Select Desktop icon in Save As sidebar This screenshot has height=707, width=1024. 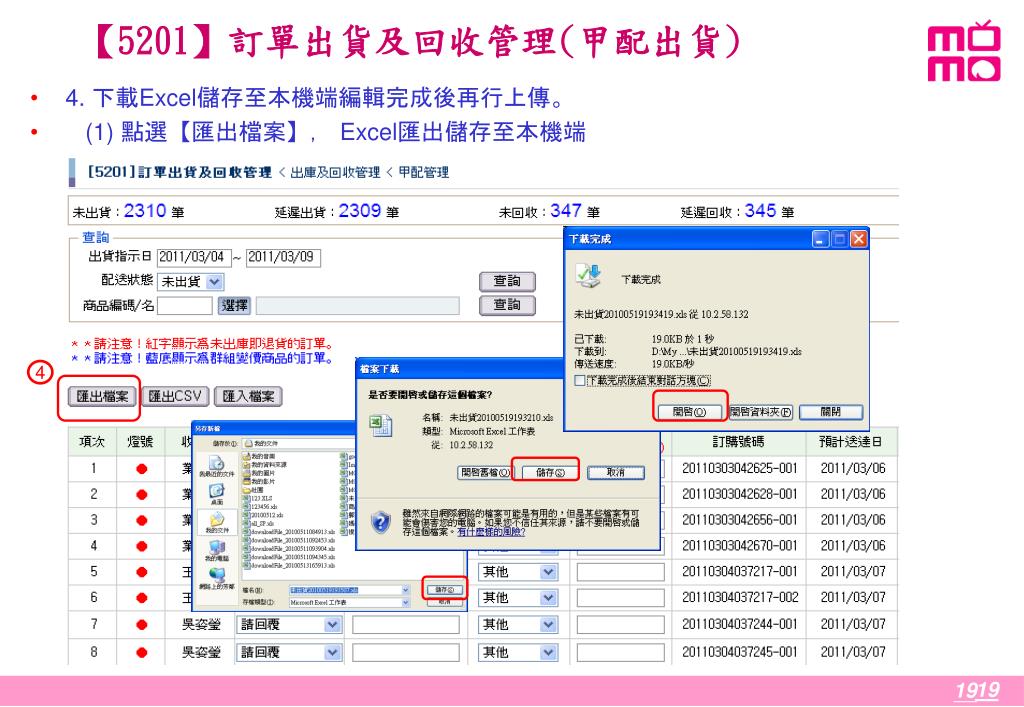[x=216, y=494]
